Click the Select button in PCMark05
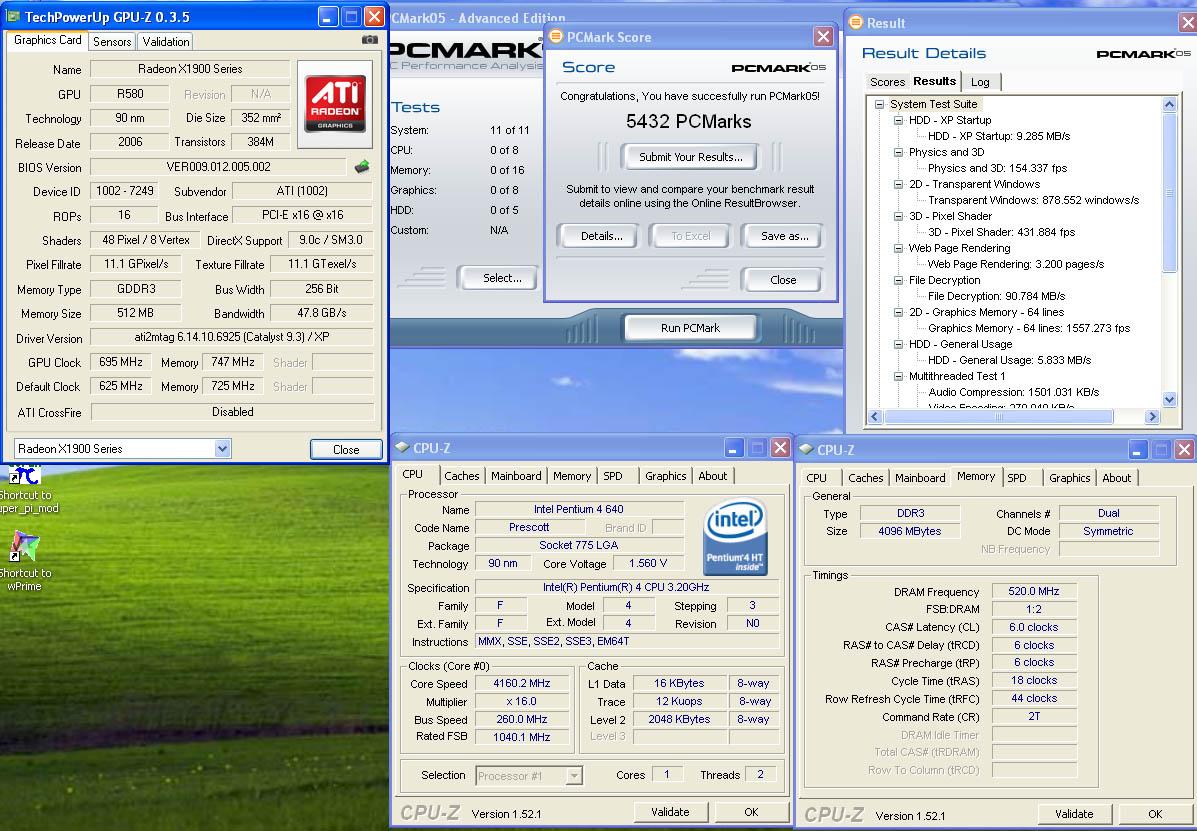Viewport: 1197px width, 831px height. click(502, 279)
